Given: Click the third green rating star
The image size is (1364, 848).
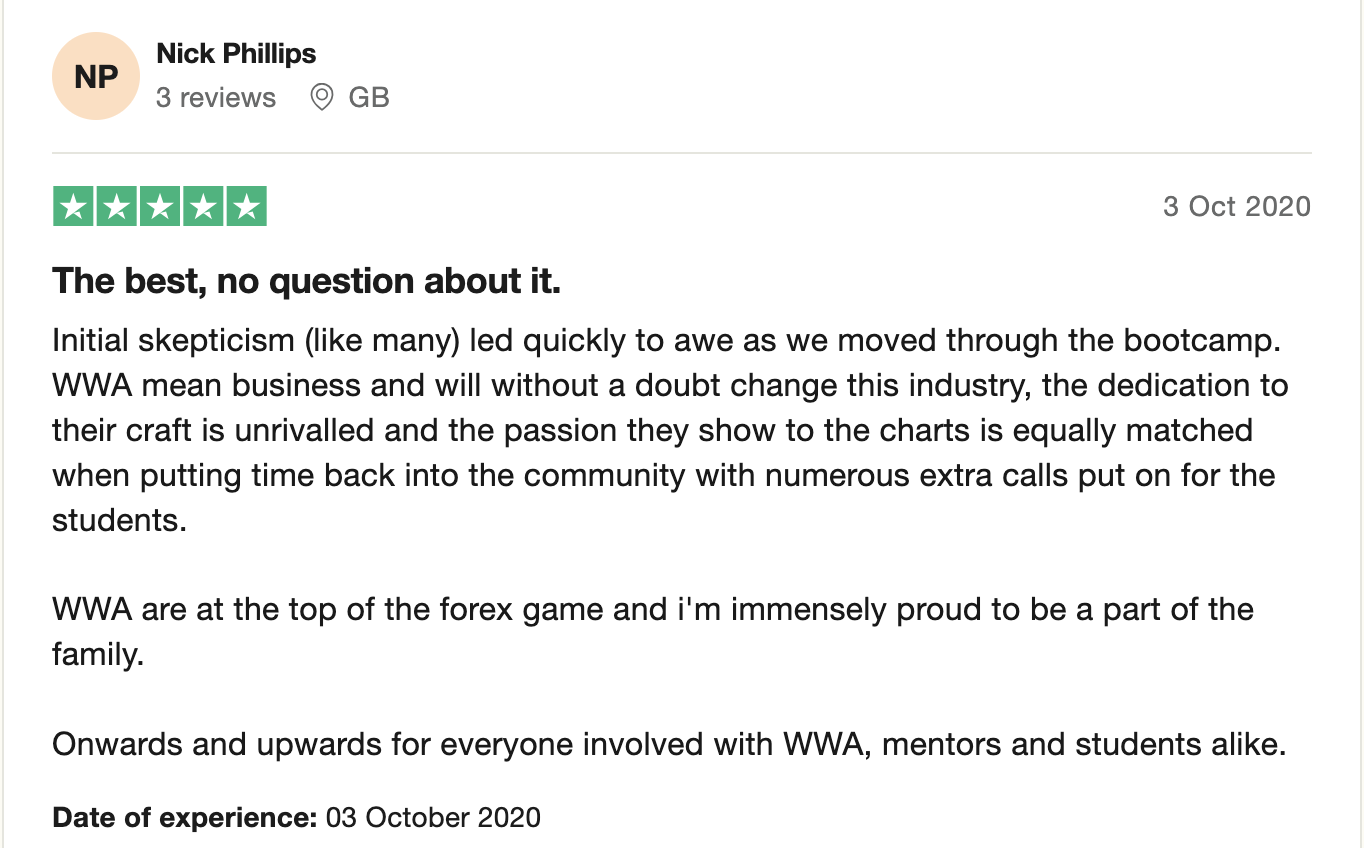Looking at the screenshot, I should 159,207.
